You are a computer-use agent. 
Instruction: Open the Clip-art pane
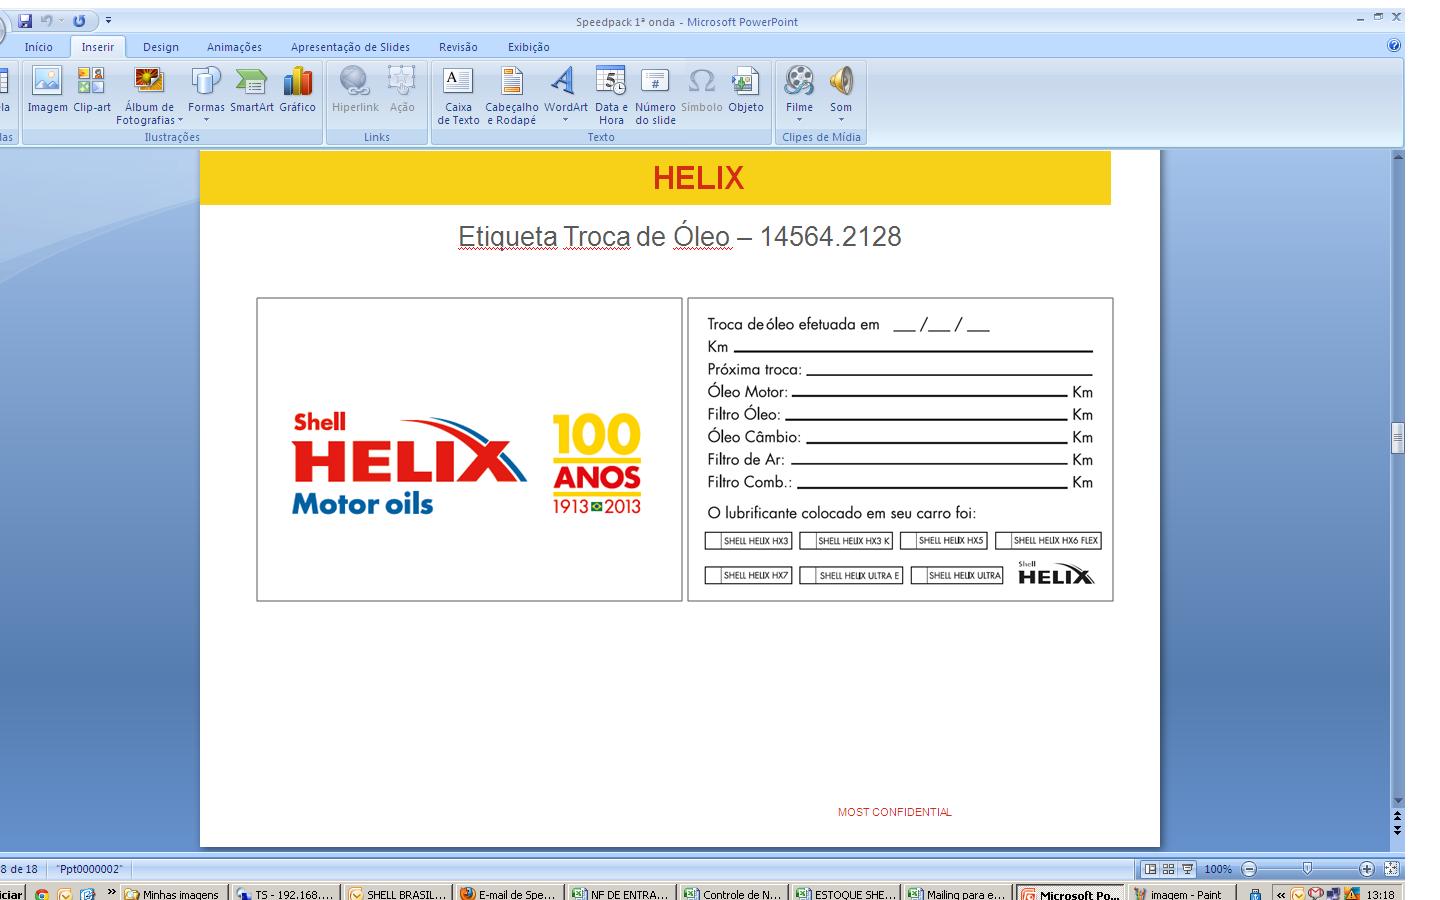point(91,89)
